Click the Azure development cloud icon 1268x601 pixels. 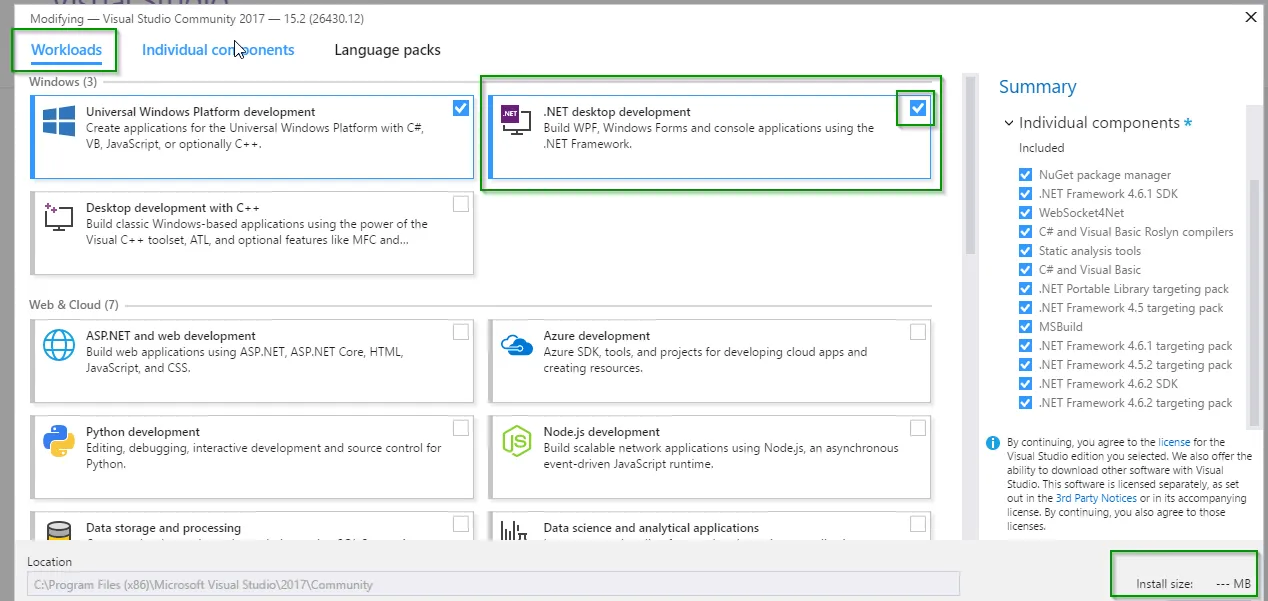(516, 345)
